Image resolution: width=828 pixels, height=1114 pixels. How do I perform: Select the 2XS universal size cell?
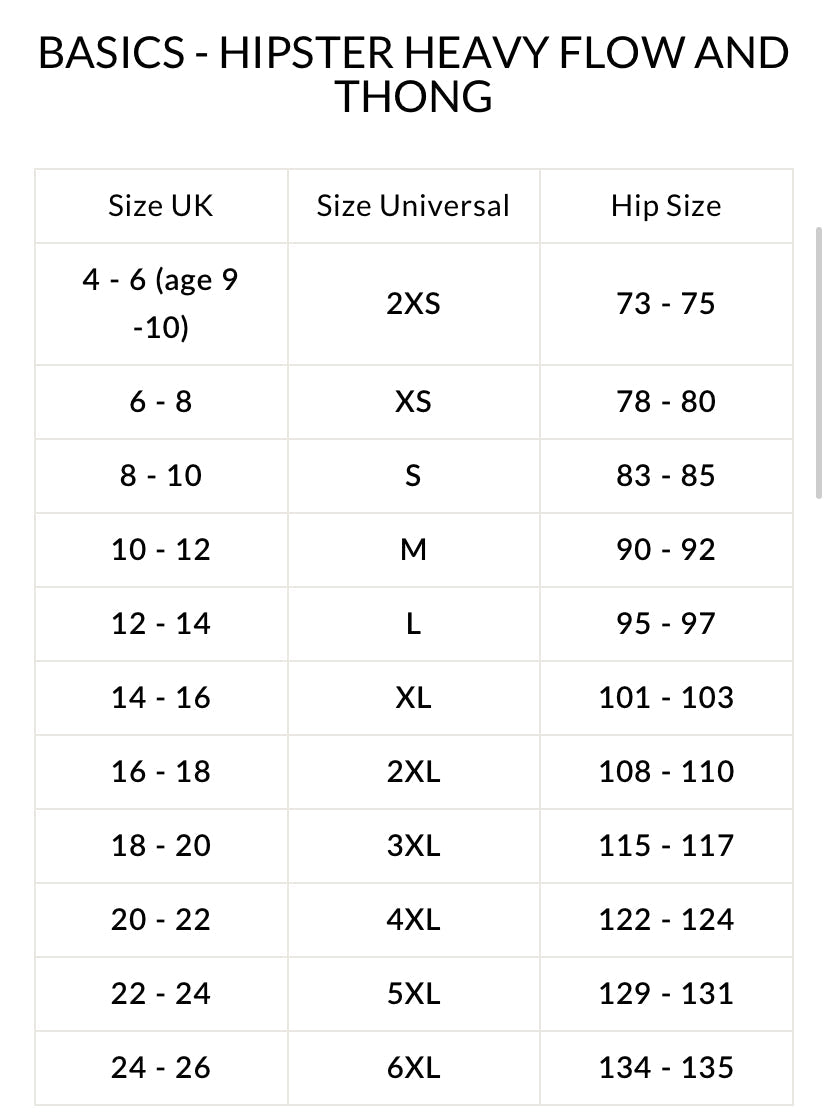click(413, 303)
